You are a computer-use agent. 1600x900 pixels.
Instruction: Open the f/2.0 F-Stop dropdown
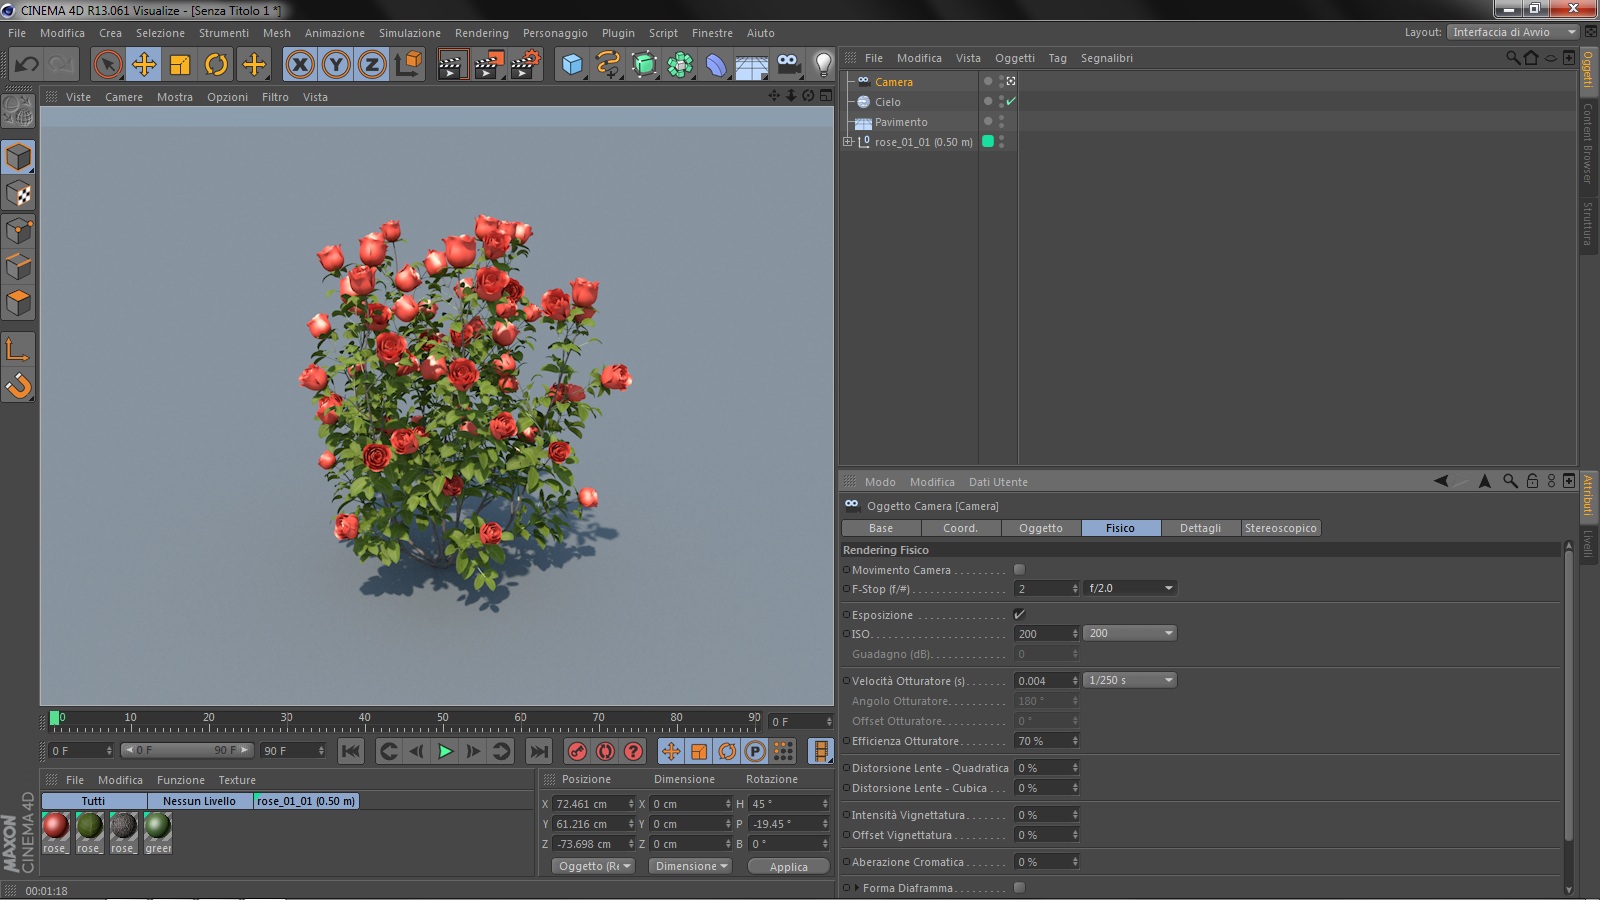tap(1129, 589)
